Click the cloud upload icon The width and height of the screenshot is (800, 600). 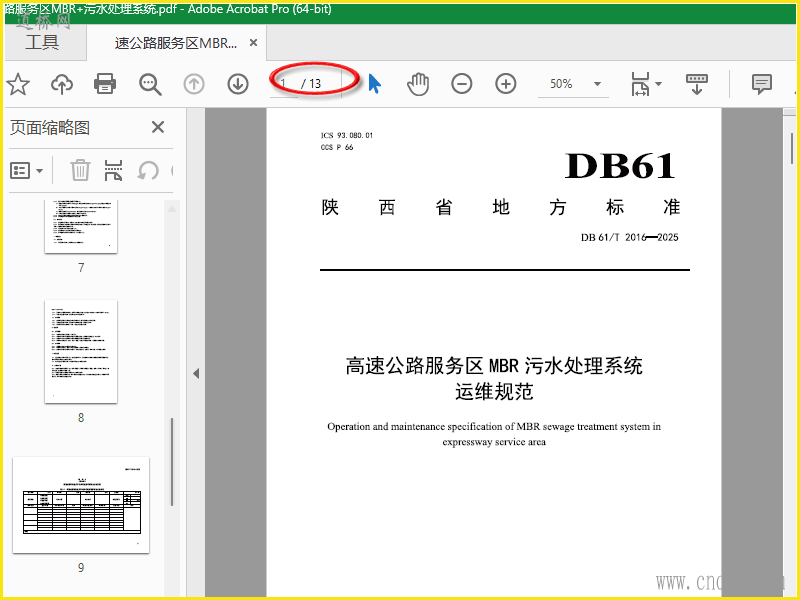[62, 84]
